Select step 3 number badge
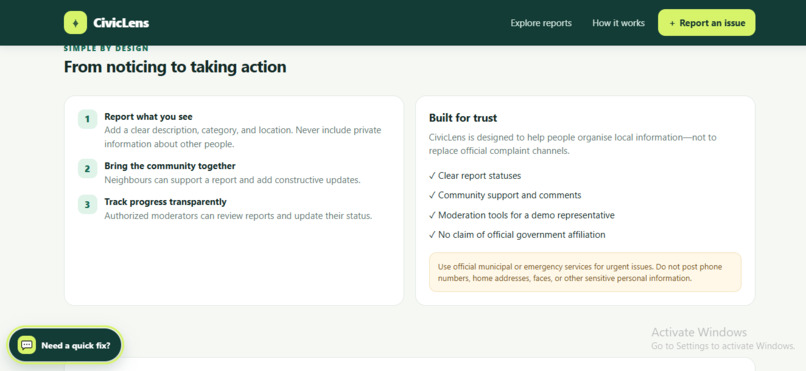Image resolution: width=806 pixels, height=371 pixels. (x=87, y=205)
